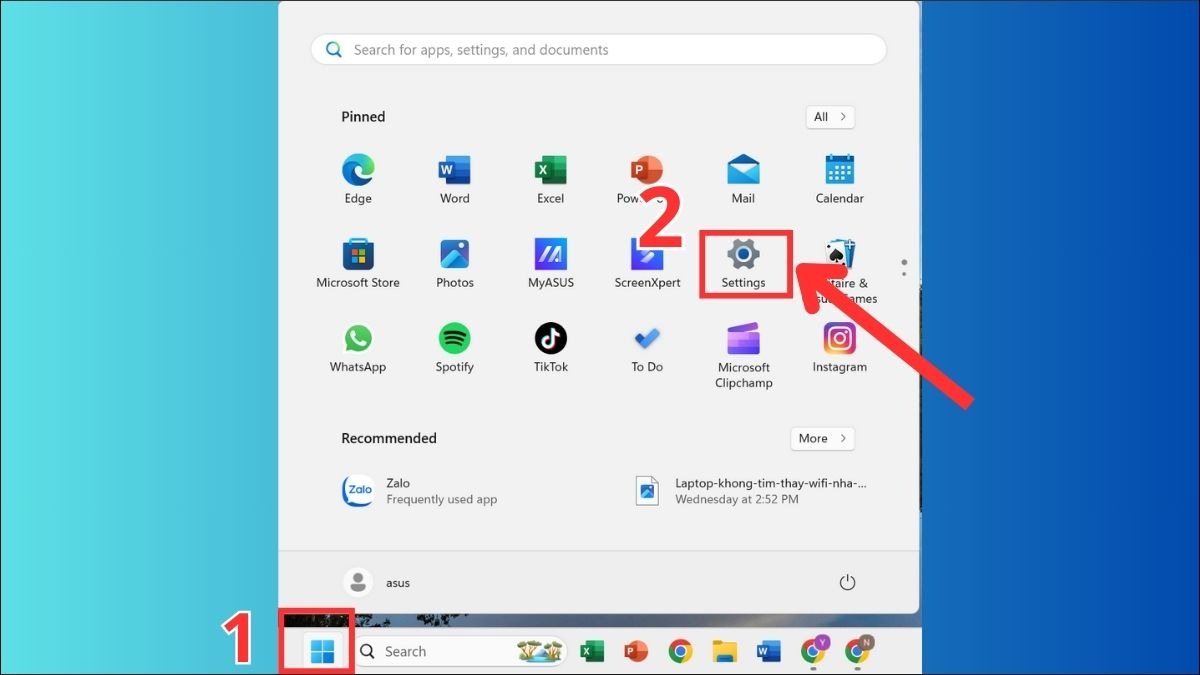Open Edge from pinned apps
Viewport: 1200px width, 675px height.
coord(358,180)
